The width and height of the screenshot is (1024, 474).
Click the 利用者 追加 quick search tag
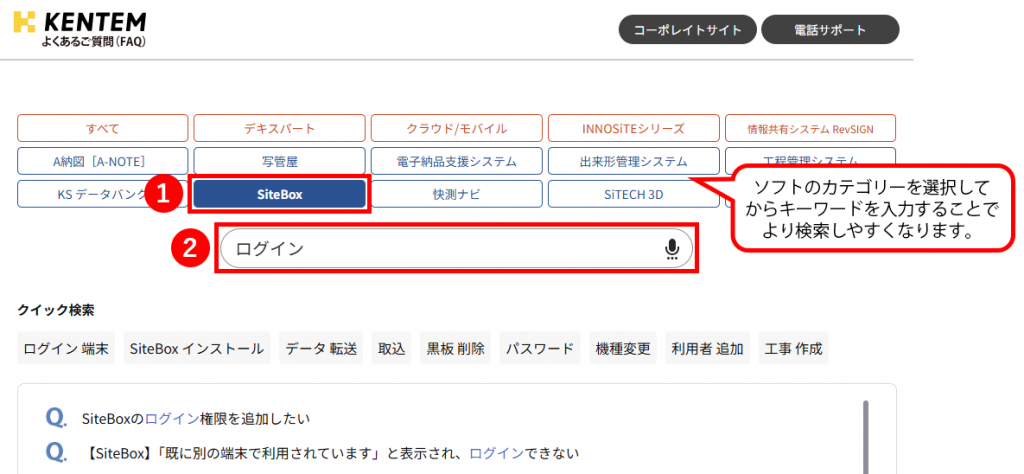pos(707,349)
